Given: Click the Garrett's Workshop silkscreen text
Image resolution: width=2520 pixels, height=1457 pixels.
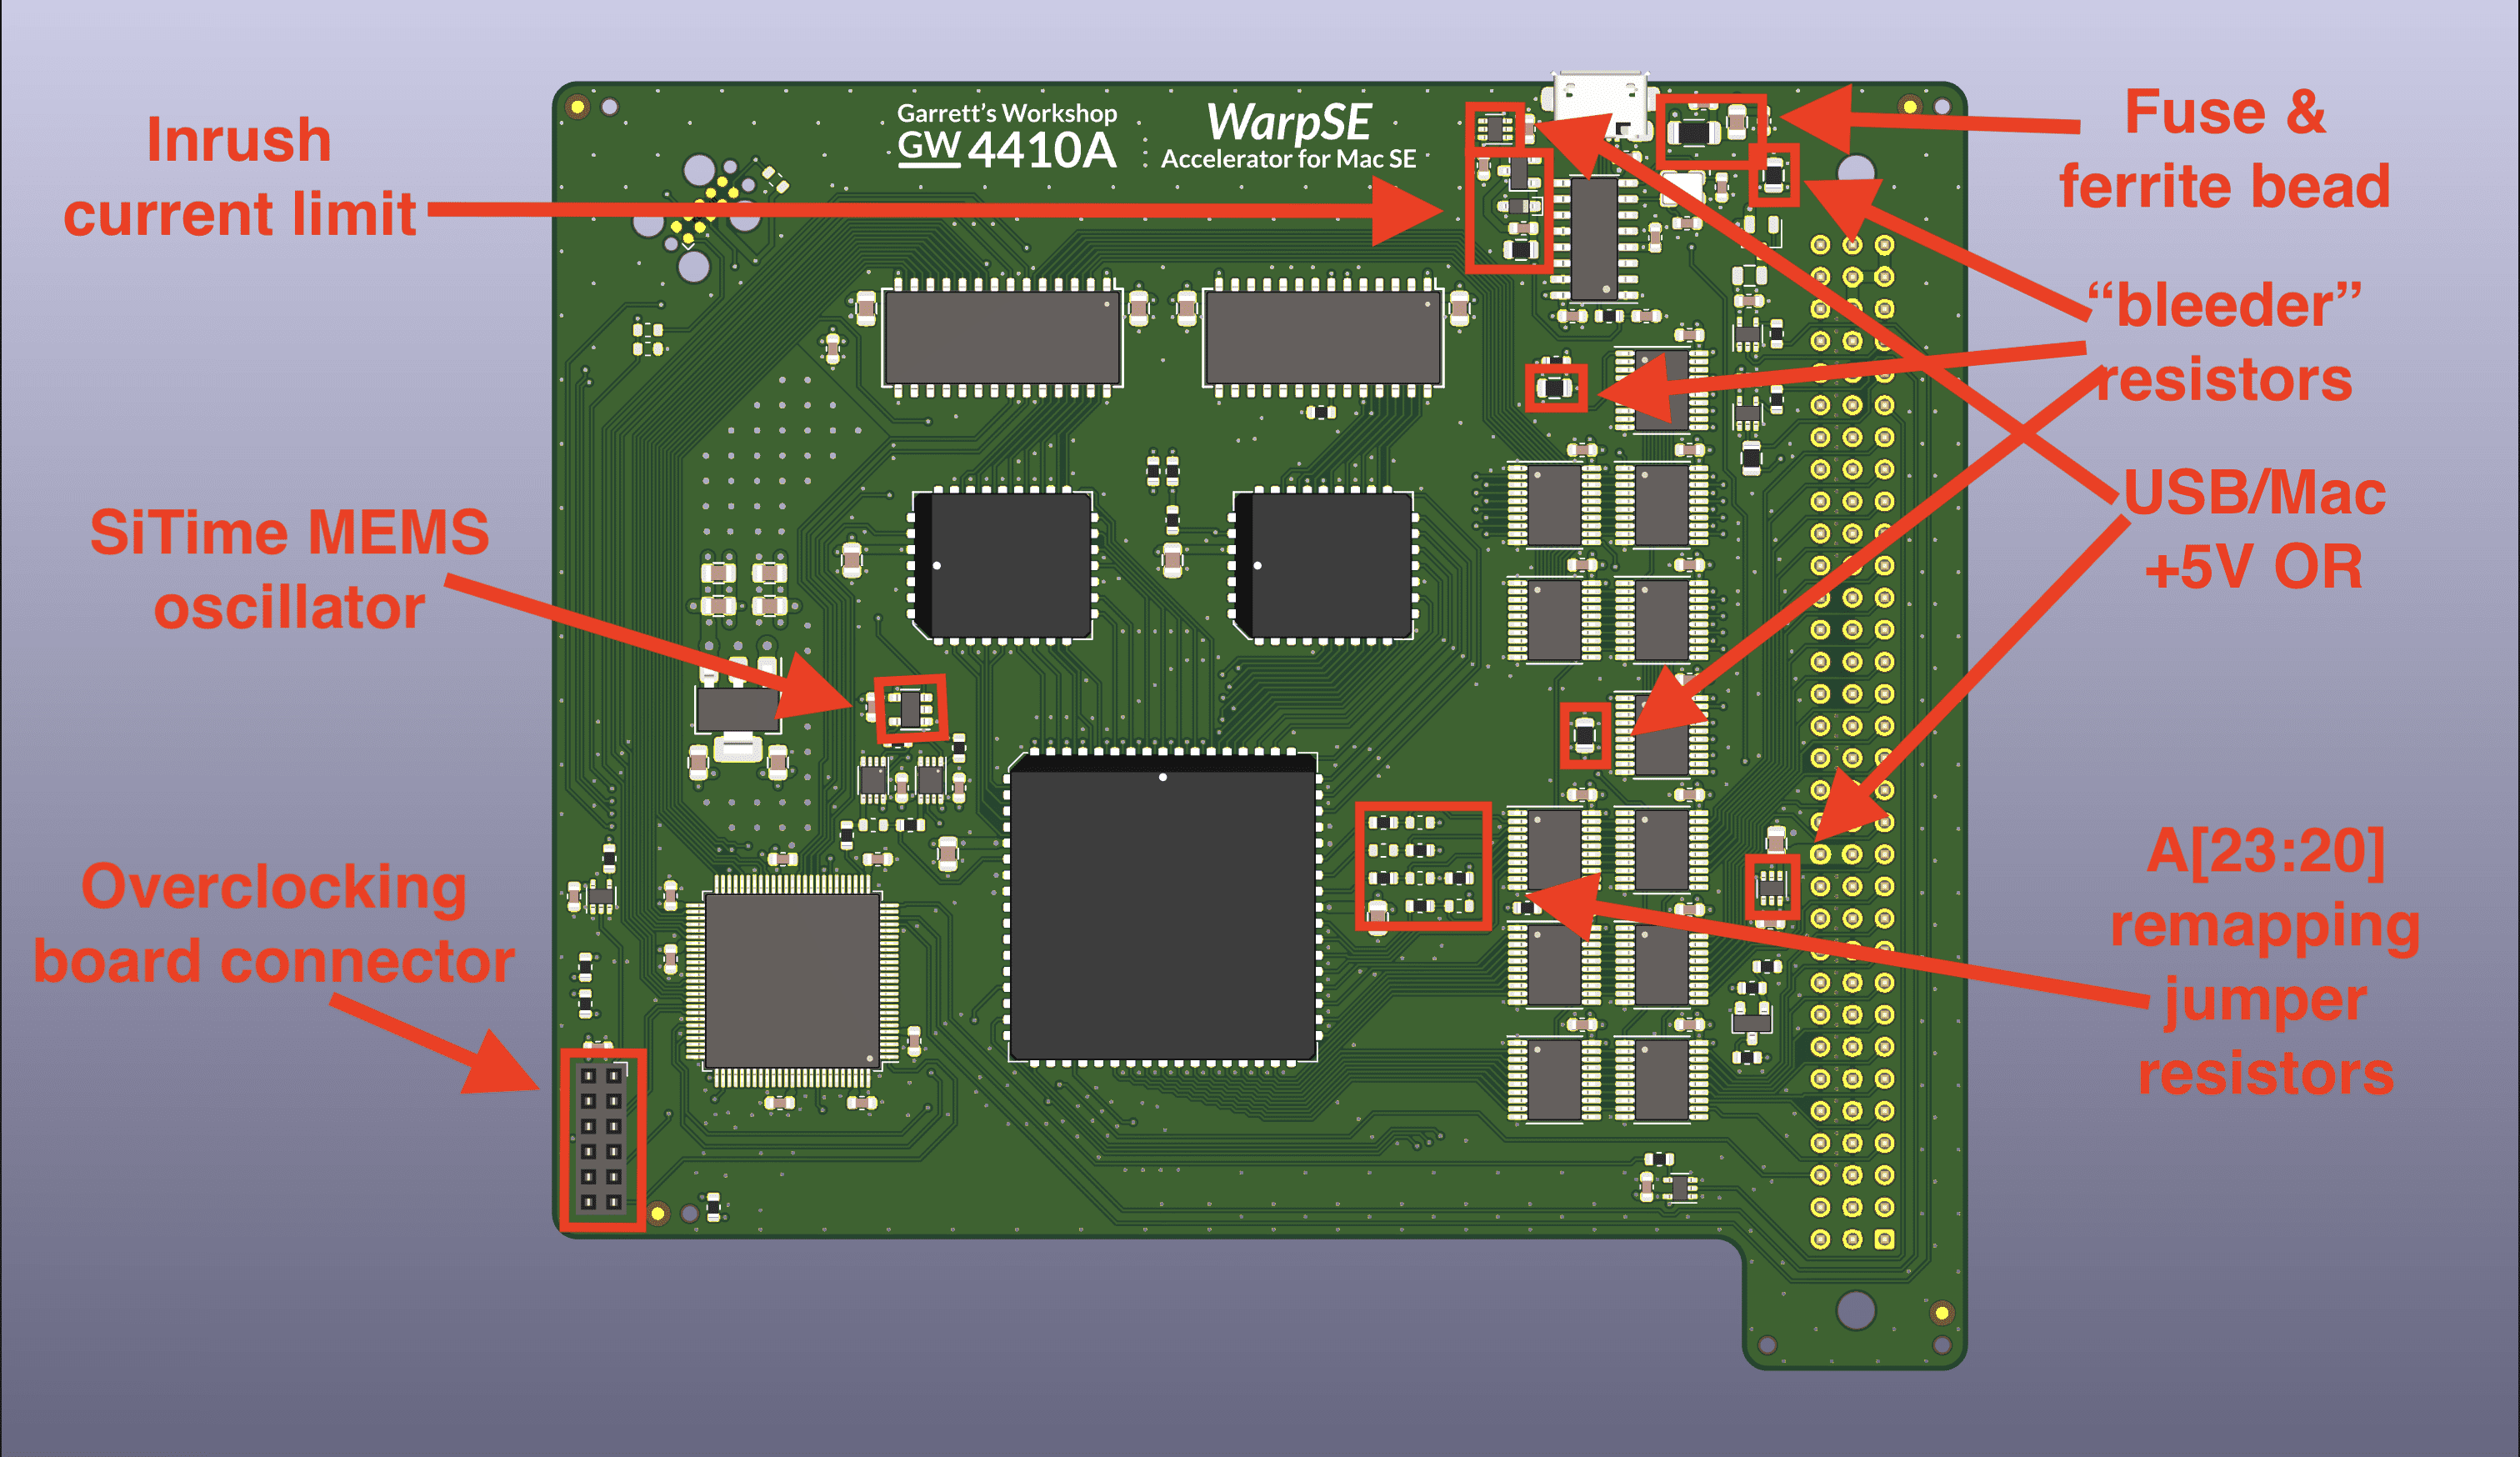Looking at the screenshot, I should click(1006, 113).
